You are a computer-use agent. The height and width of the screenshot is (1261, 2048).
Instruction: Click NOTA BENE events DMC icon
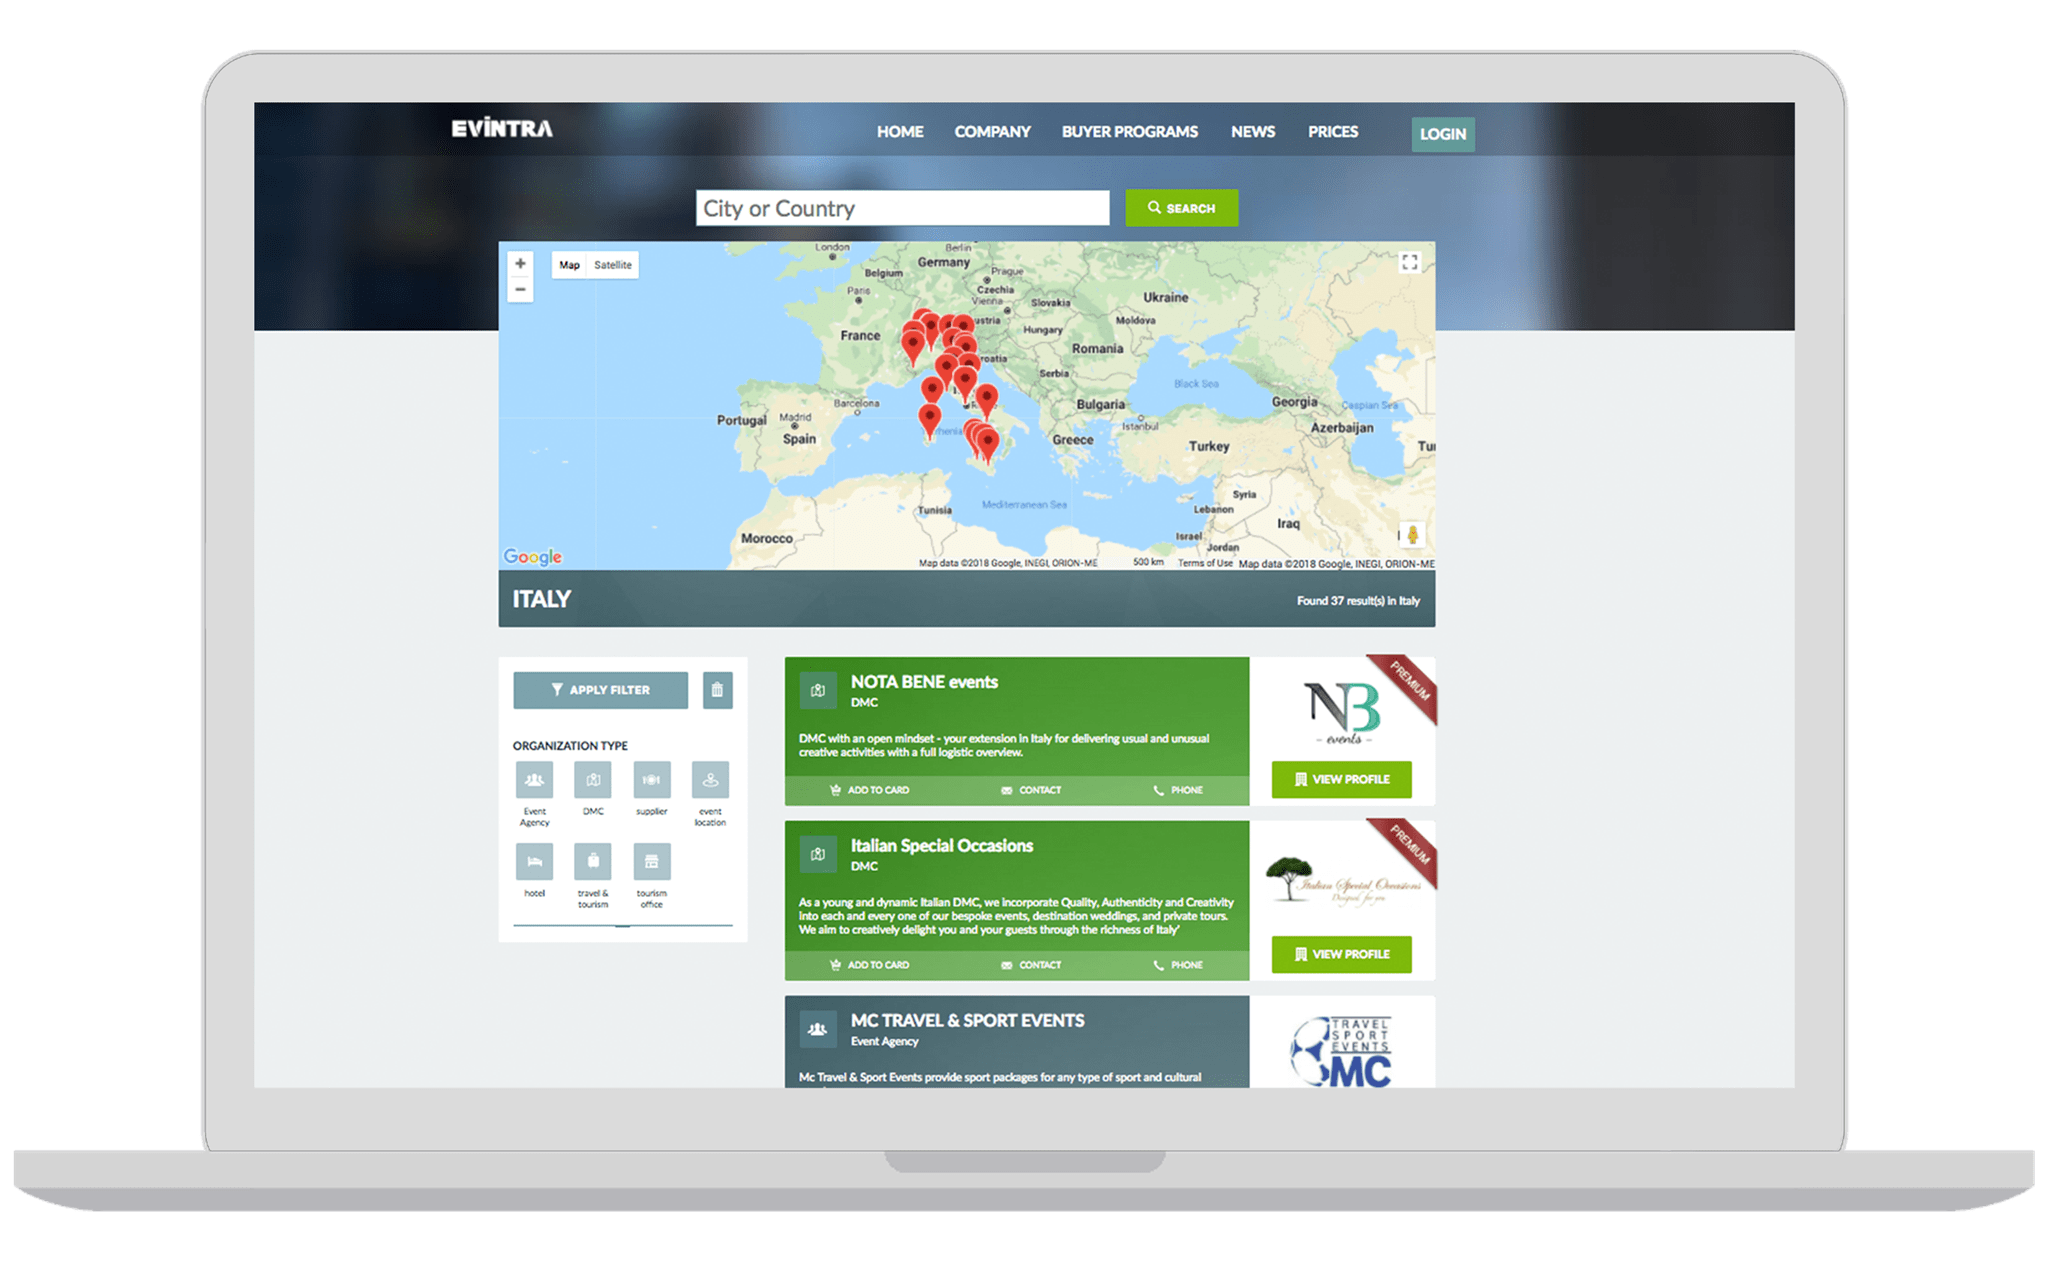point(817,690)
